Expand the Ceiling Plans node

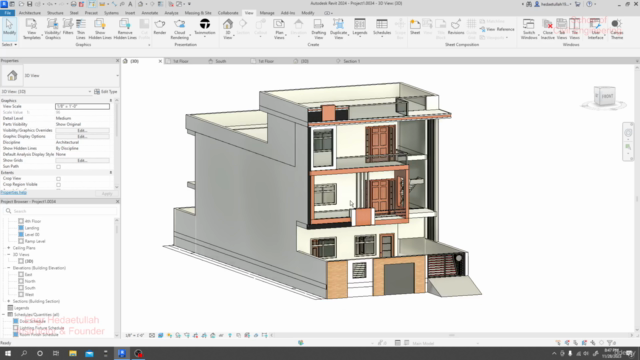[x=9, y=248]
